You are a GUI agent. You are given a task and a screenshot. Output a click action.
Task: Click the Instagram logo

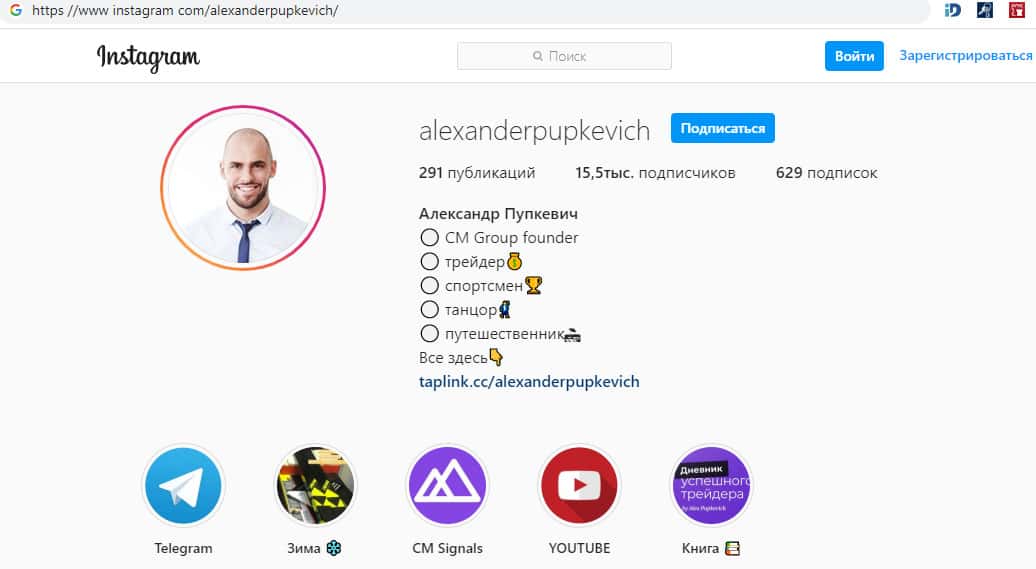148,57
